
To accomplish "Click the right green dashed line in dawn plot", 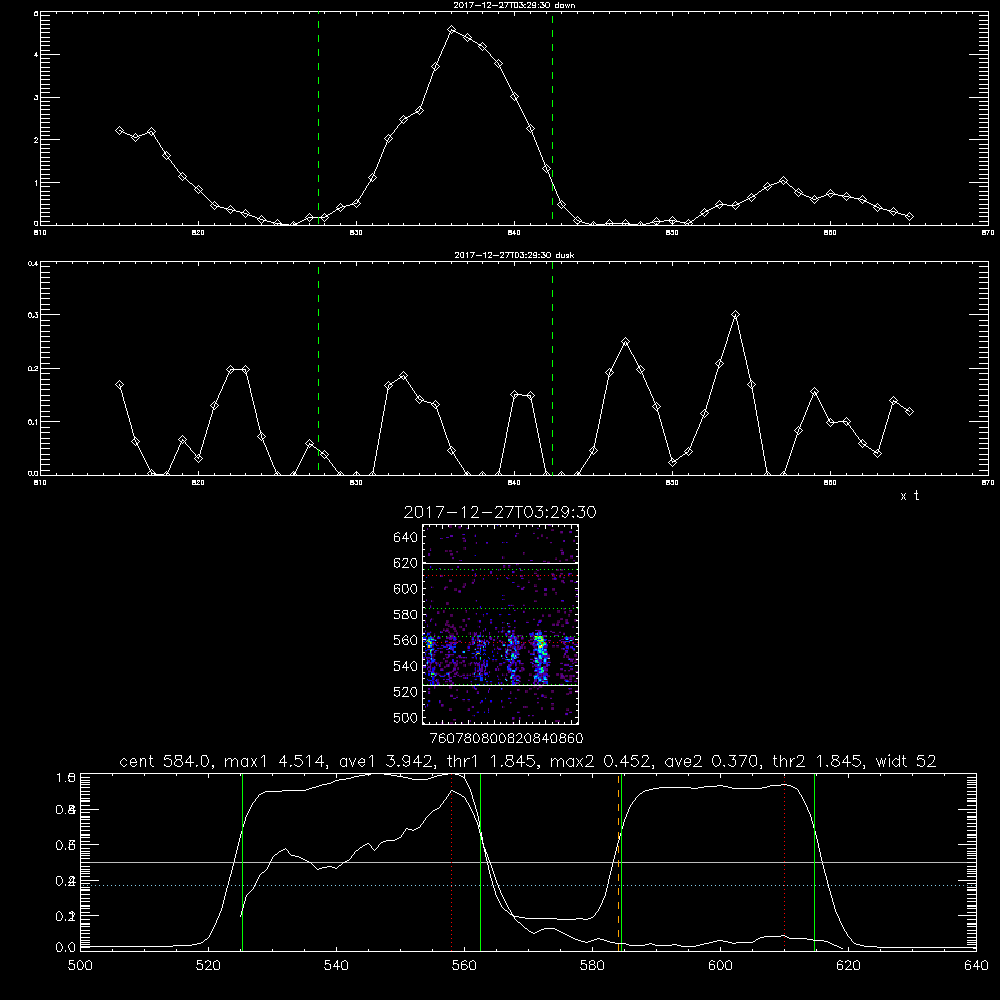I will (x=552, y=118).
